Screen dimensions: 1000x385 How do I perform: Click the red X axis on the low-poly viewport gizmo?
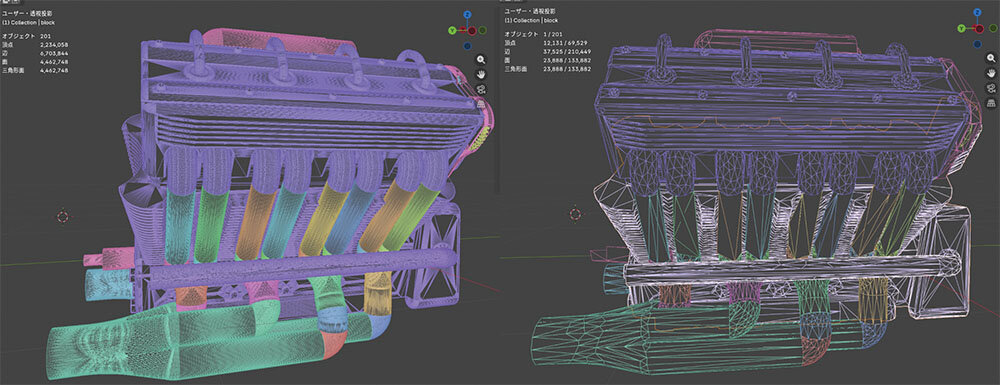pos(979,29)
